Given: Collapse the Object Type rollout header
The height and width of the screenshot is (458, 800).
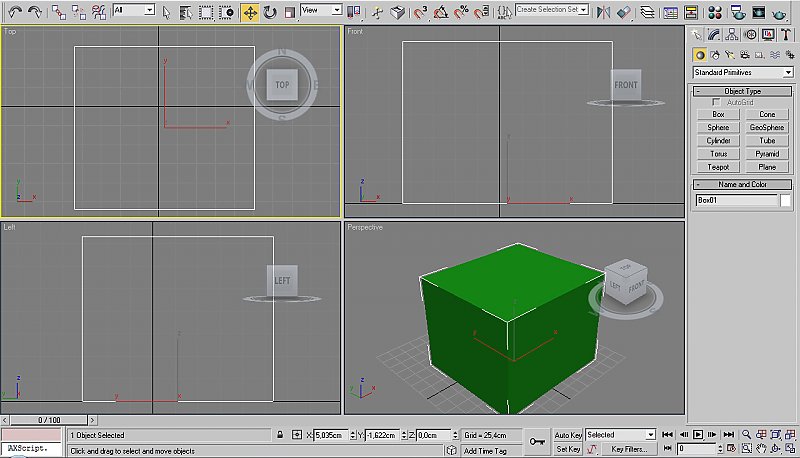Looking at the screenshot, I should pos(742,91).
